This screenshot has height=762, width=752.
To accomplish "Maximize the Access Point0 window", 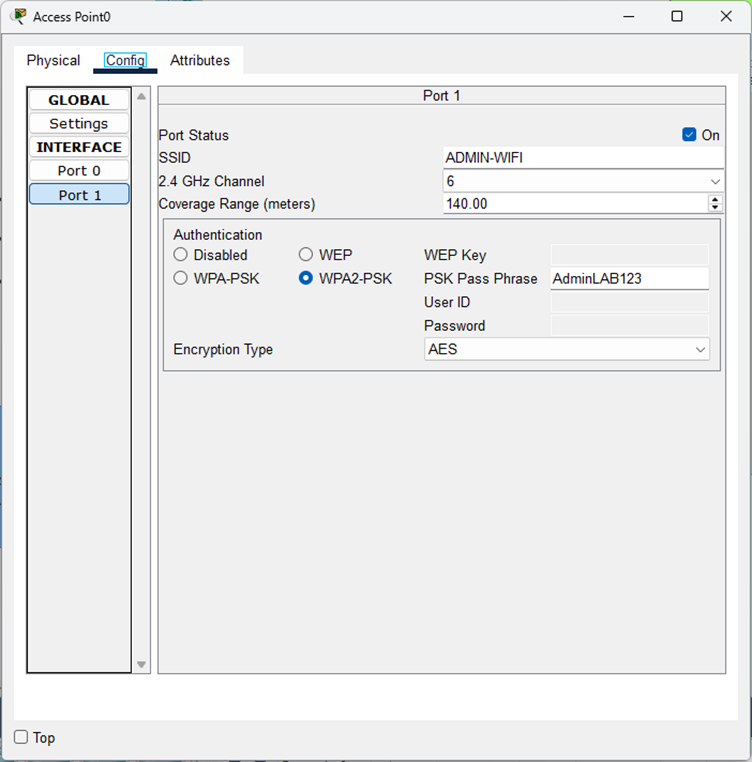I will (x=677, y=17).
